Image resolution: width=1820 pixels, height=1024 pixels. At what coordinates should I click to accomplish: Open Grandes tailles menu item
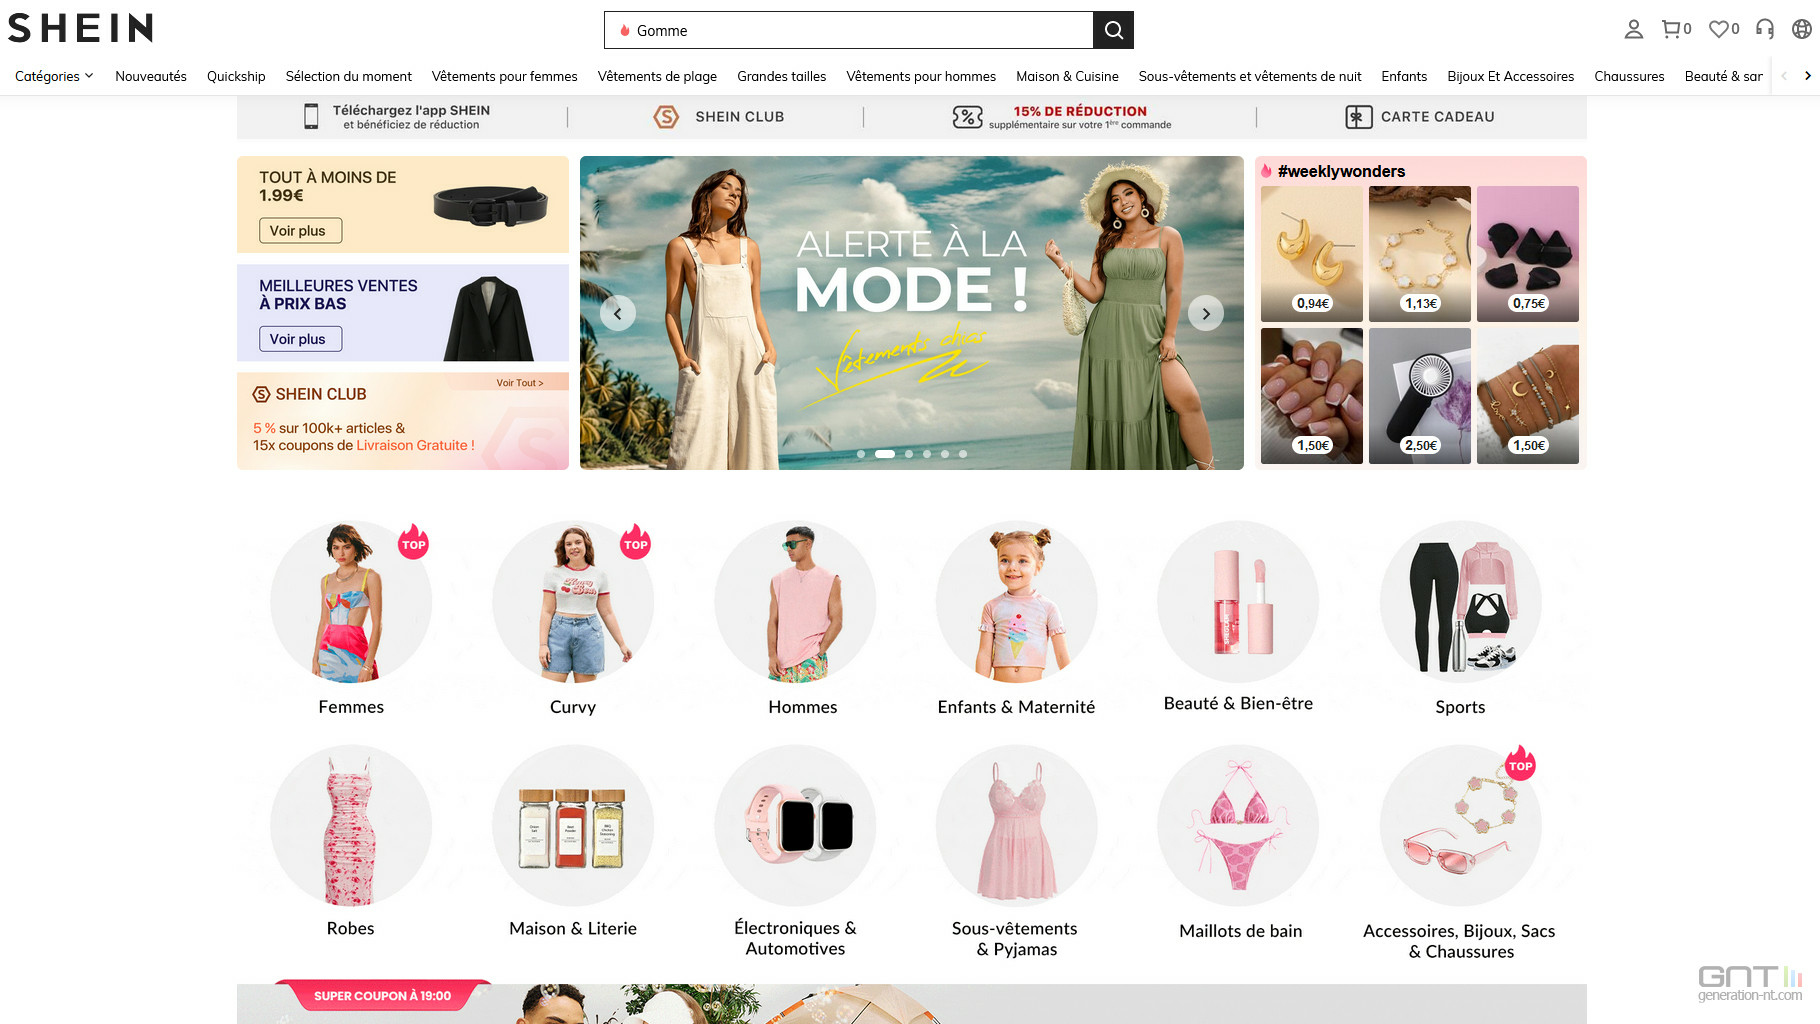[782, 76]
